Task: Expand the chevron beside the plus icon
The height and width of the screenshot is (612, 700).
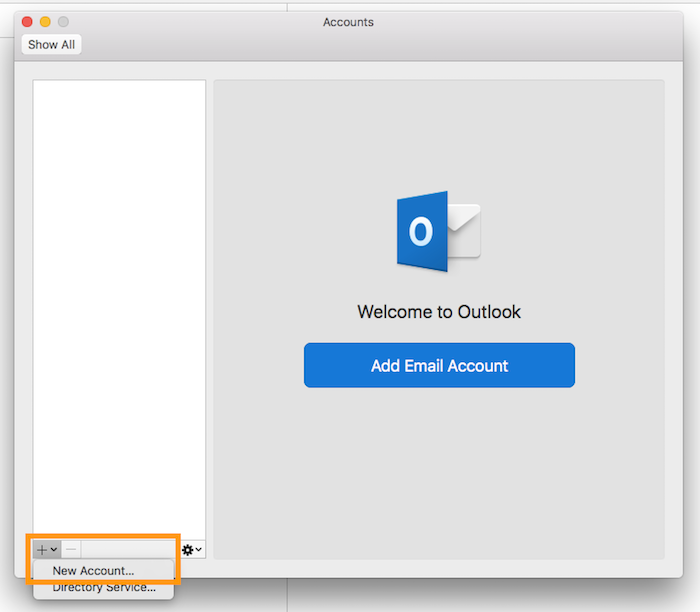Action: point(54,550)
